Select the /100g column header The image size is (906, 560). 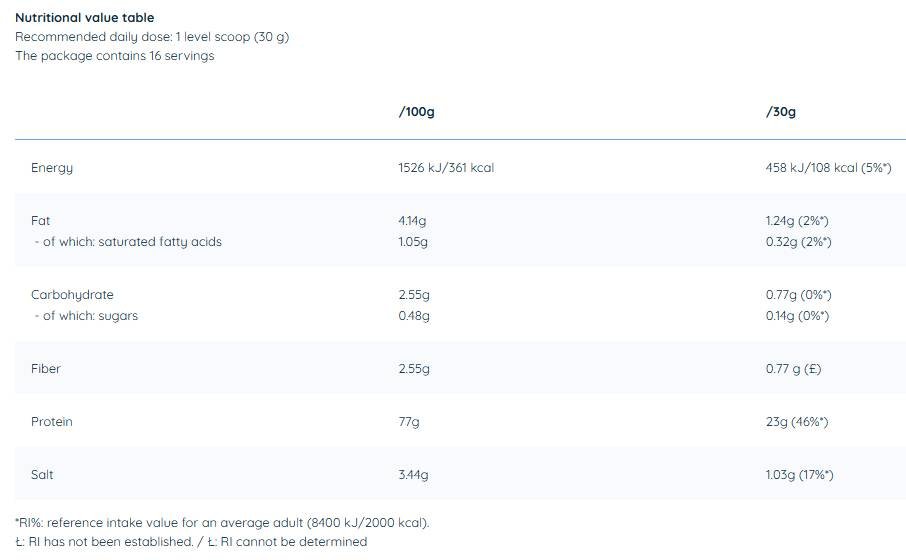(x=416, y=112)
